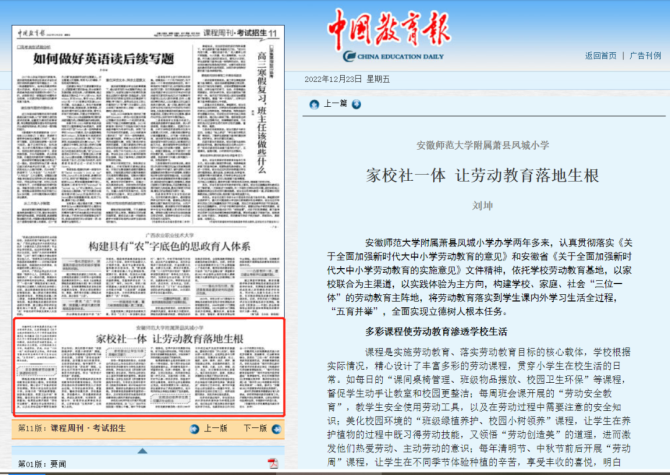670x475 pixels.
Task: Open 第01版:要闻 page entry
Action: tap(42, 464)
